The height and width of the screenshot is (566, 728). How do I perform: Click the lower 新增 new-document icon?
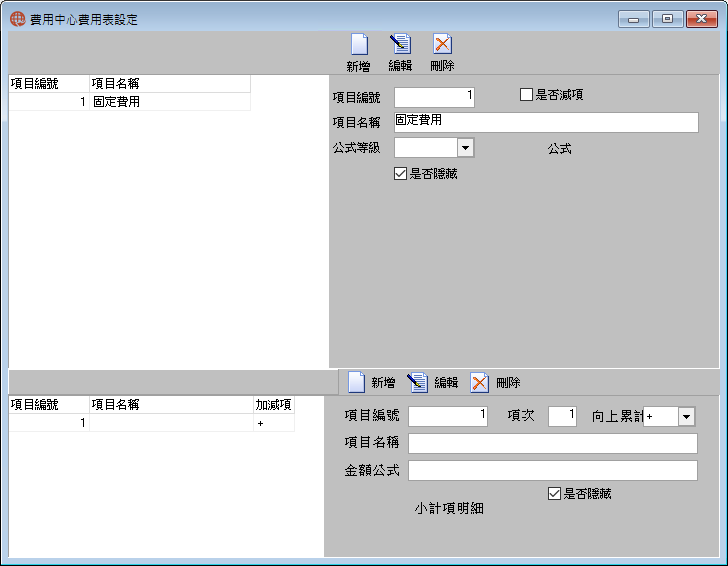(357, 383)
